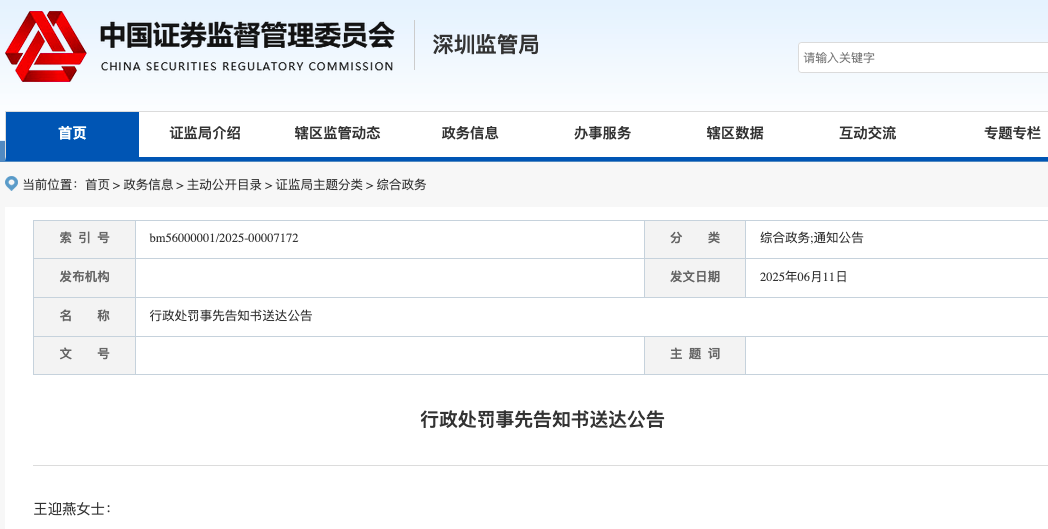Open the 证监局介绍 menu item

tap(205, 134)
